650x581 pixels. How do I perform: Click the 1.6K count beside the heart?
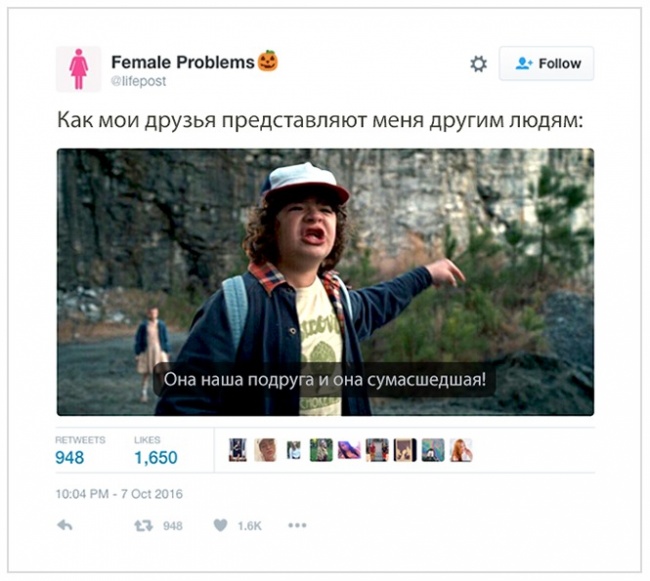250,526
